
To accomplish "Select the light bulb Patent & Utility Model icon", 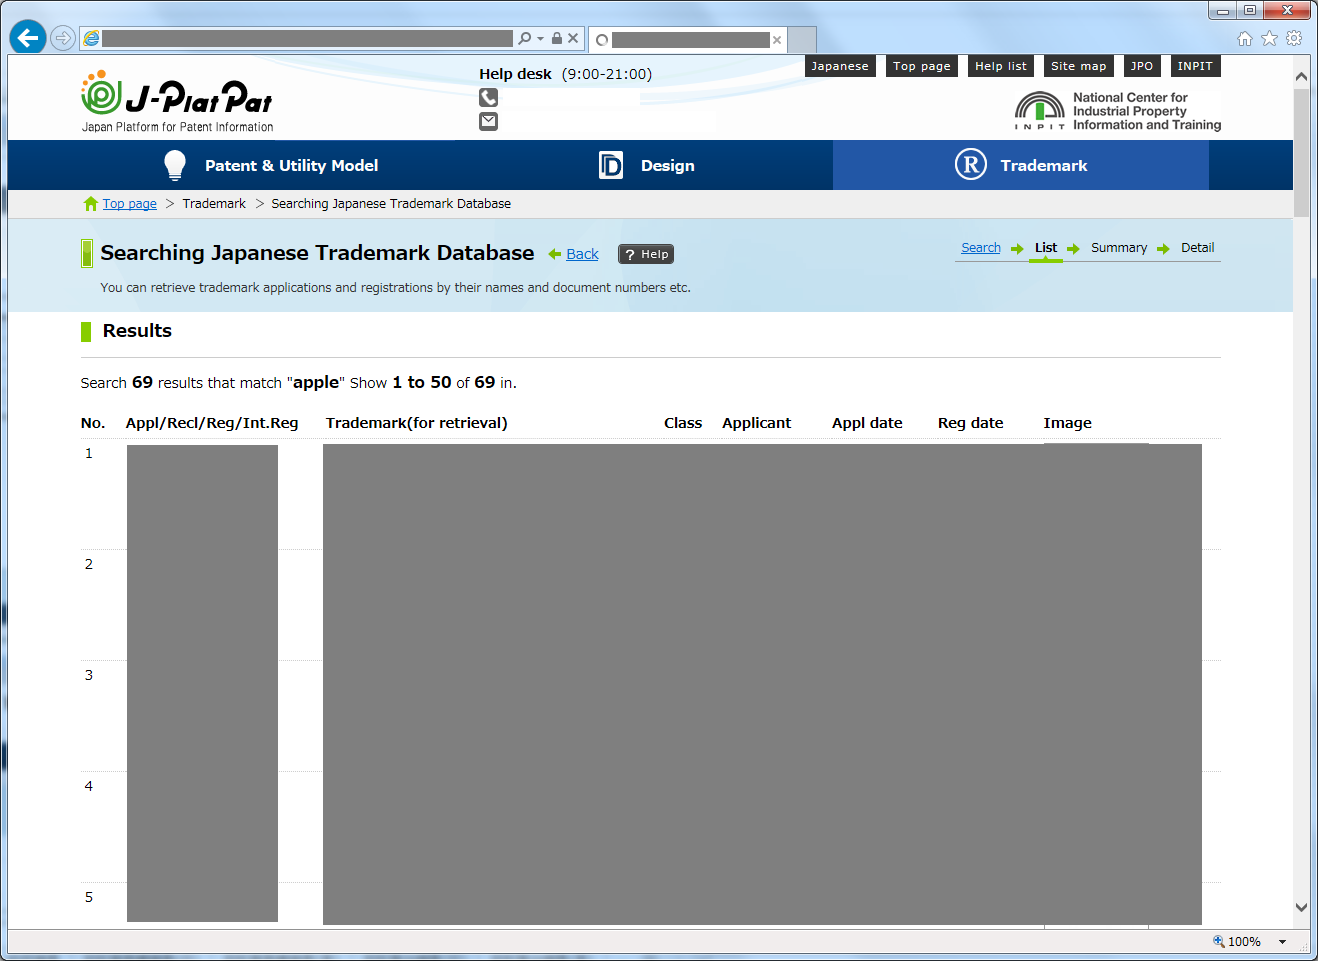I will pos(174,164).
